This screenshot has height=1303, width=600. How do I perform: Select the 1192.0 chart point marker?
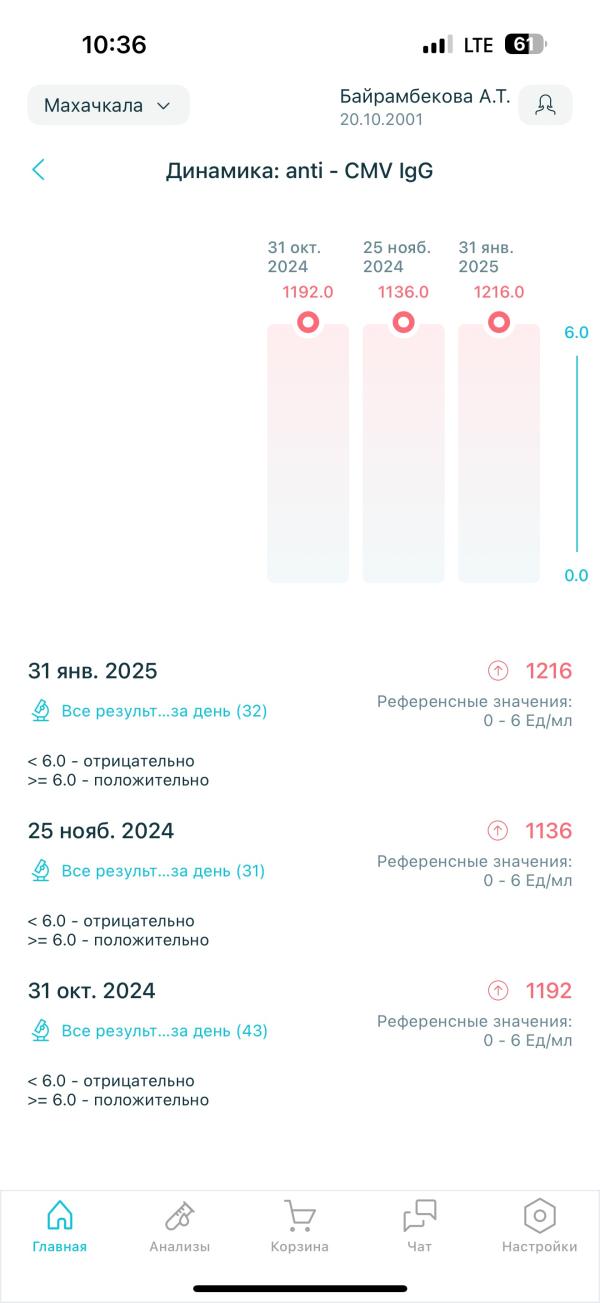point(308,322)
